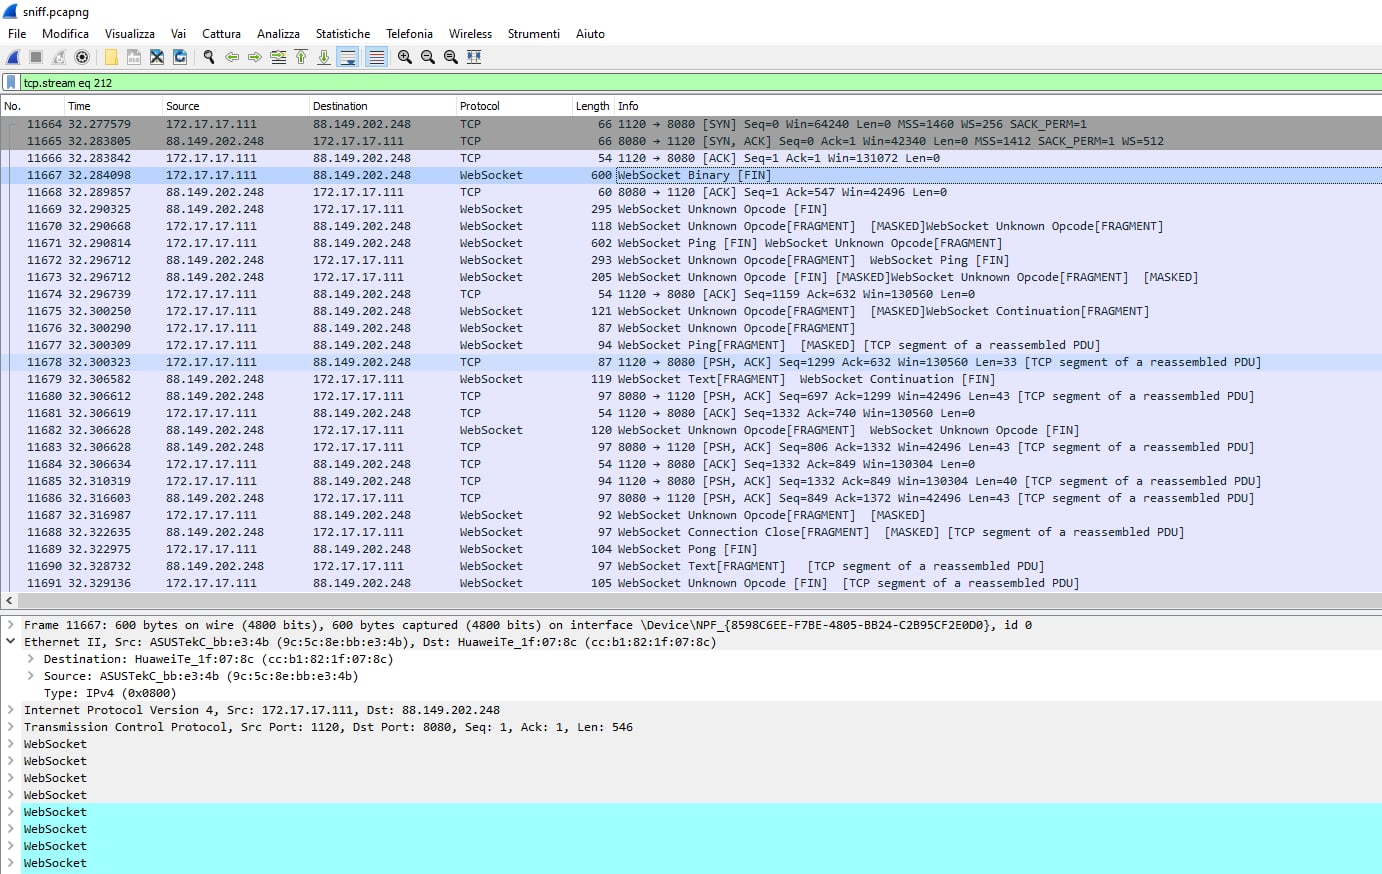Sort by Length column header
Viewport: 1382px width, 874px height.
[x=592, y=106]
